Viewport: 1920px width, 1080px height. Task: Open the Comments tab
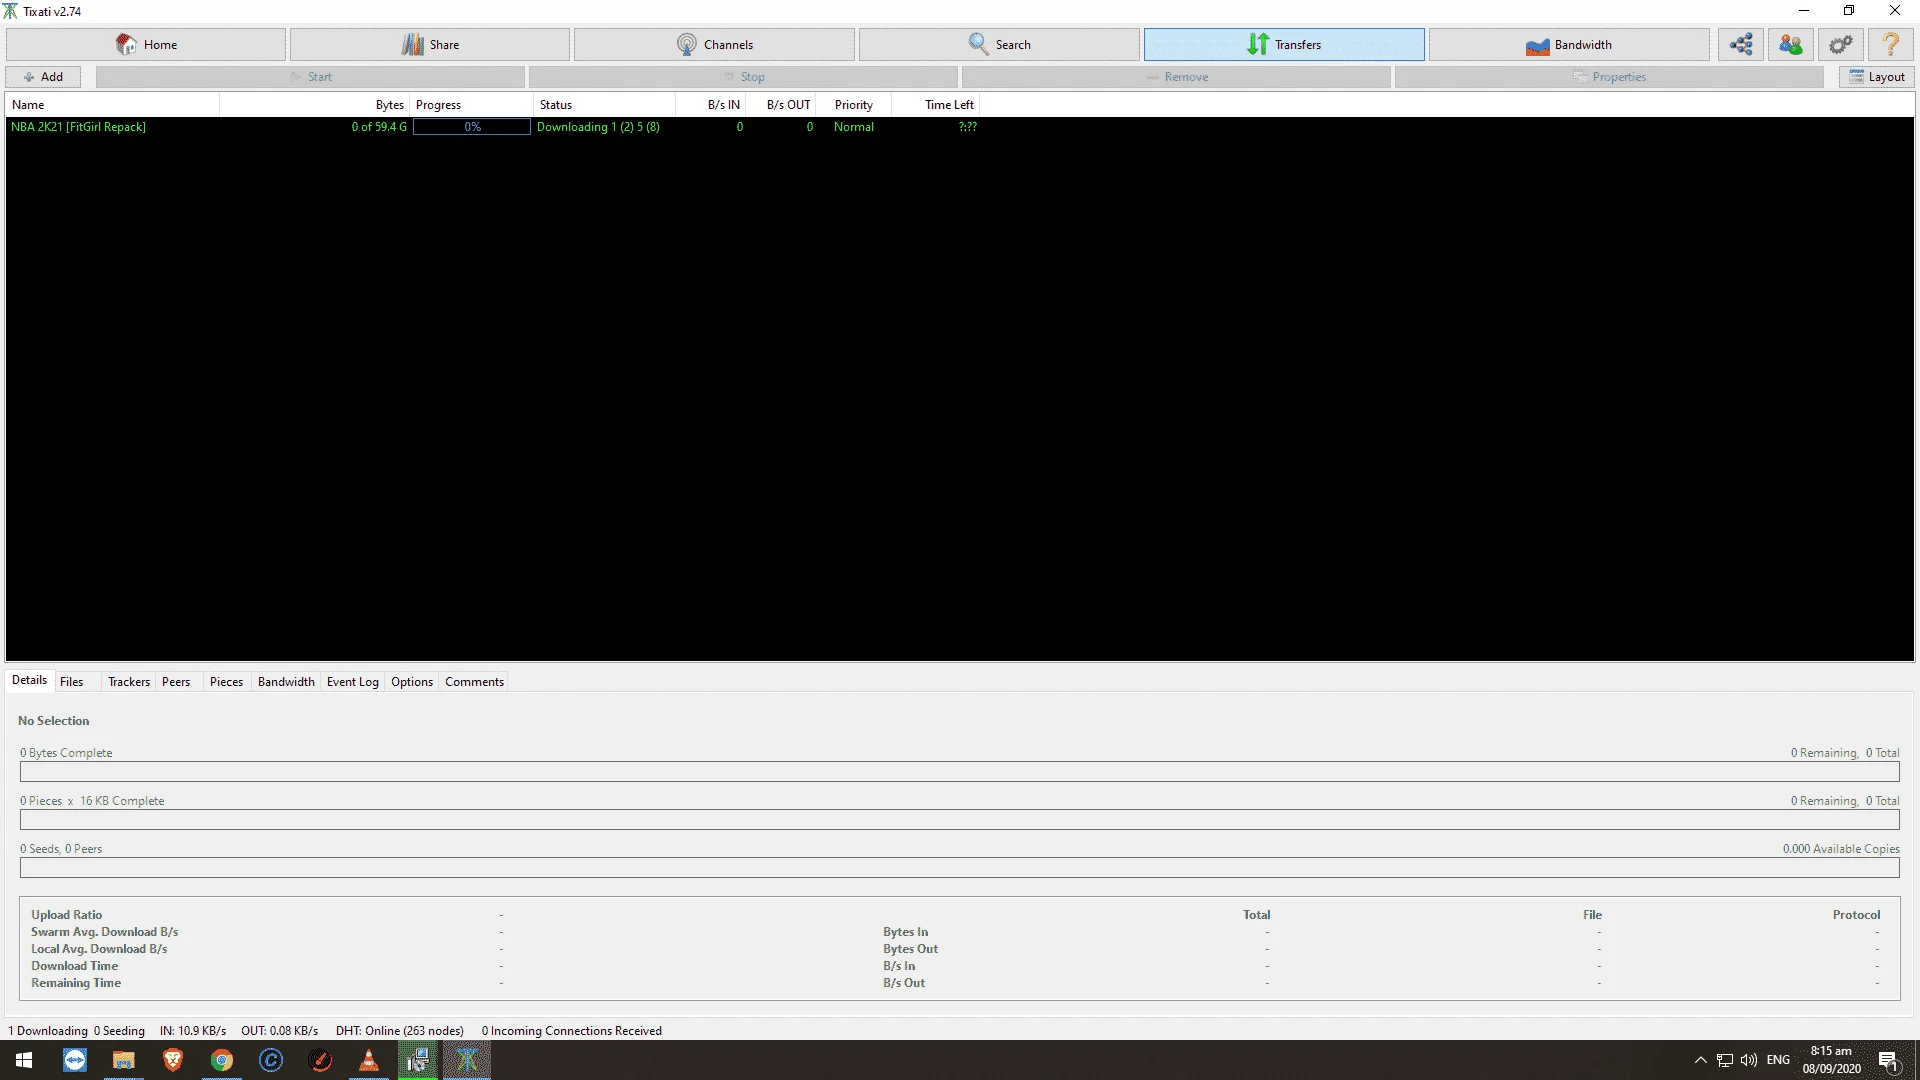[x=474, y=682]
